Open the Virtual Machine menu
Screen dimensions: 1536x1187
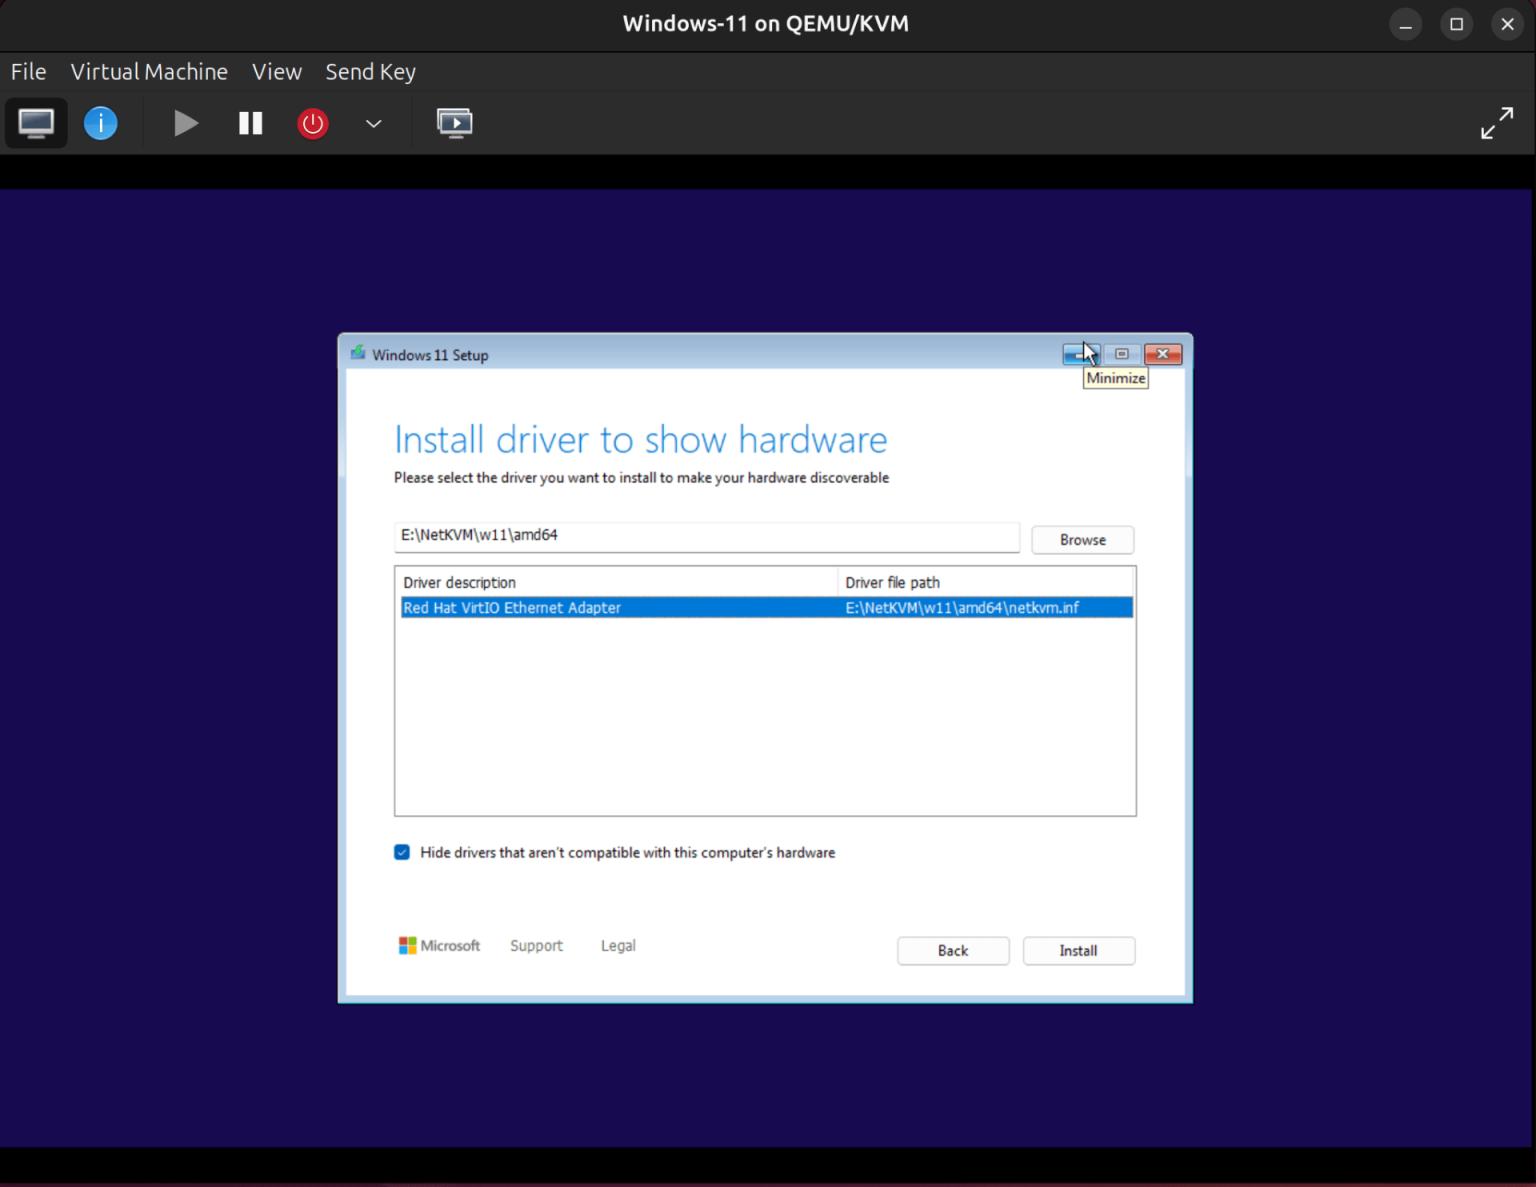(148, 71)
